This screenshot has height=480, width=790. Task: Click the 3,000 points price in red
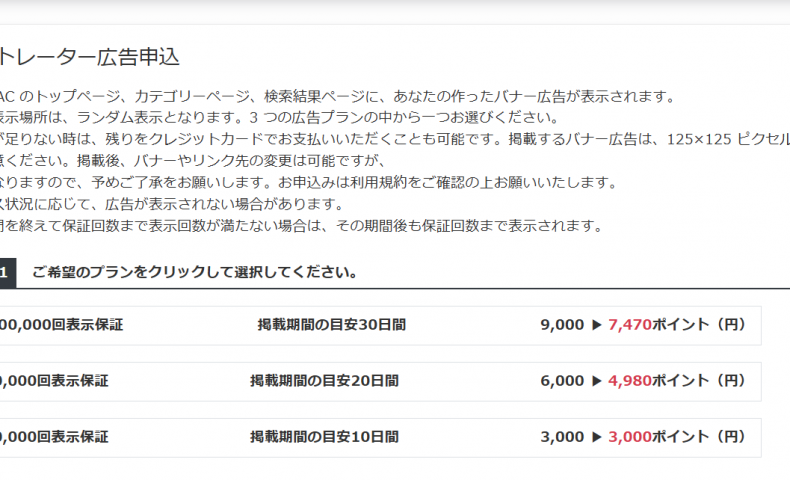[x=630, y=437]
